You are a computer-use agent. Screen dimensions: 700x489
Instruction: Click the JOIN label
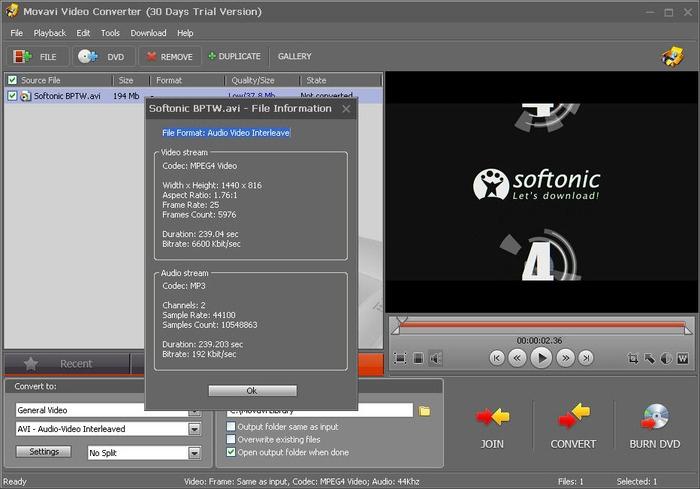coord(492,444)
